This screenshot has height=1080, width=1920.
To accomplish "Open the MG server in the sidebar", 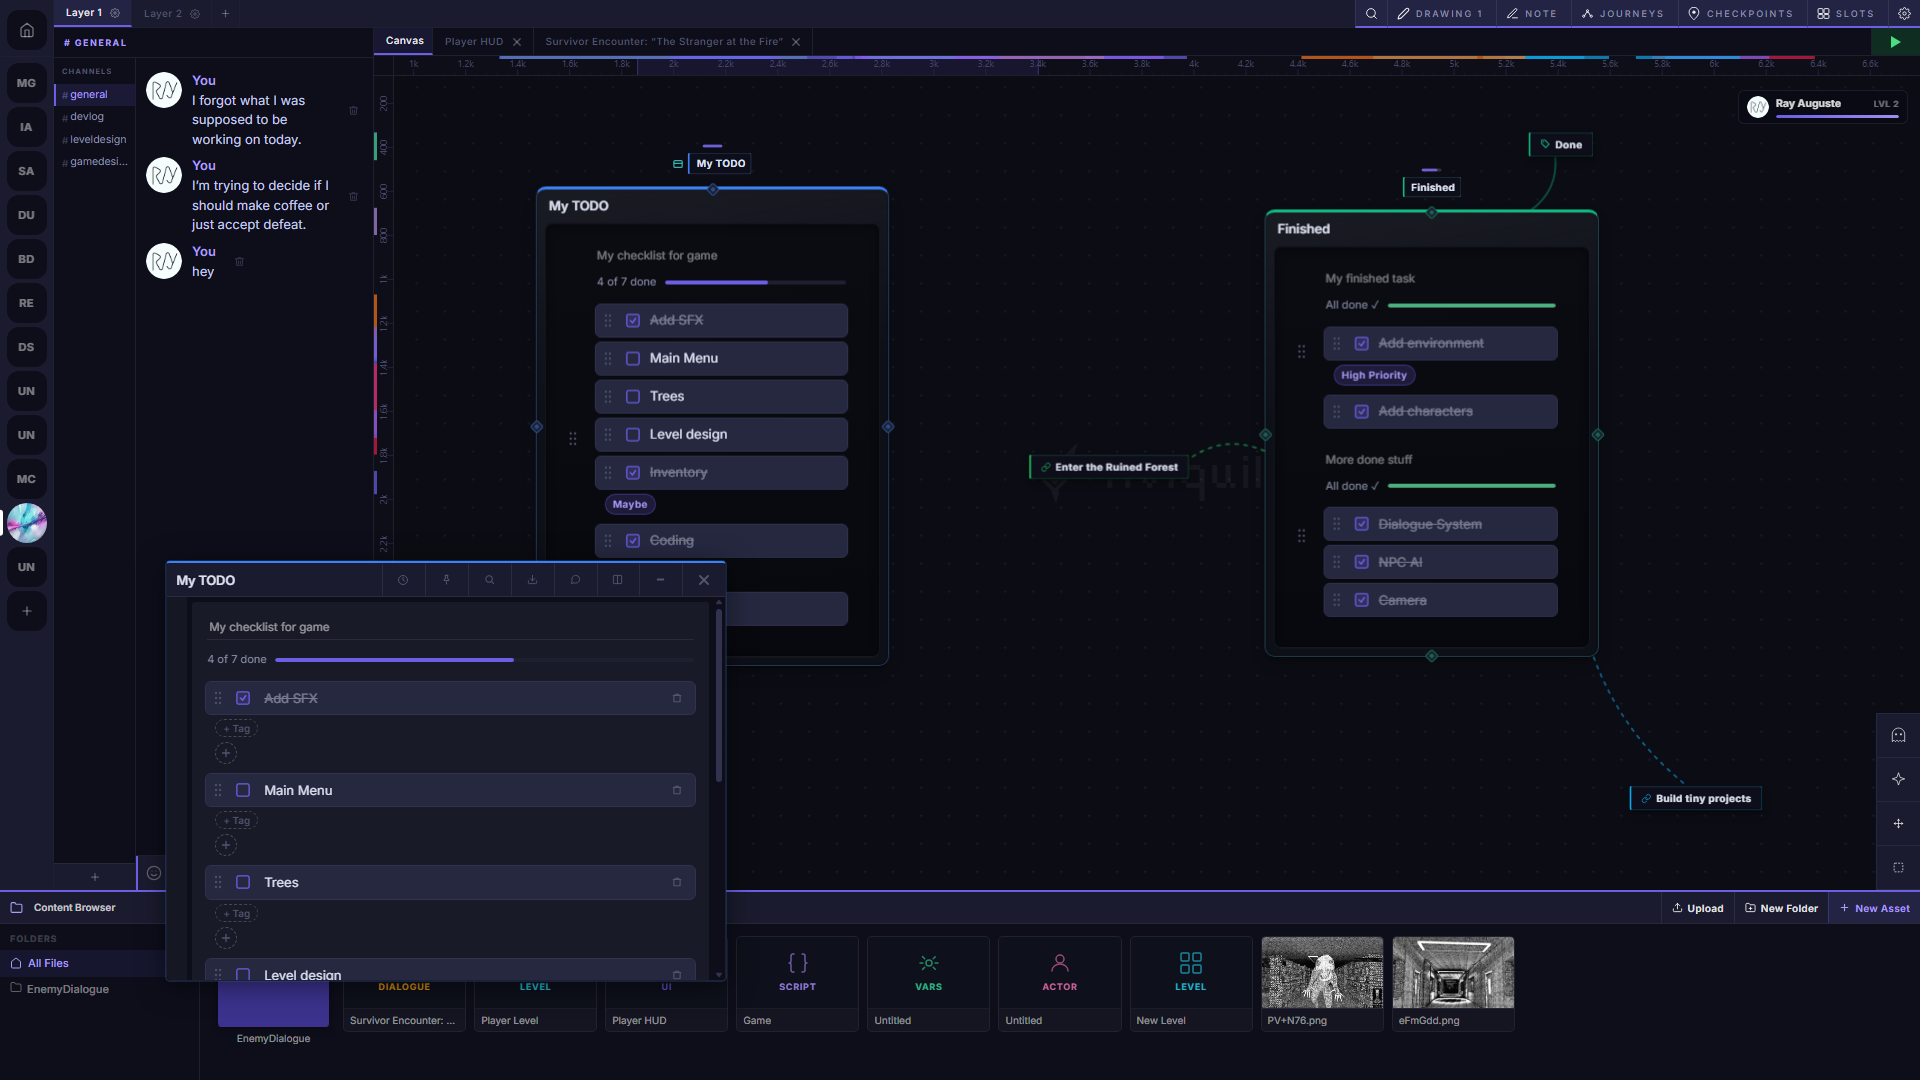I will (27, 83).
